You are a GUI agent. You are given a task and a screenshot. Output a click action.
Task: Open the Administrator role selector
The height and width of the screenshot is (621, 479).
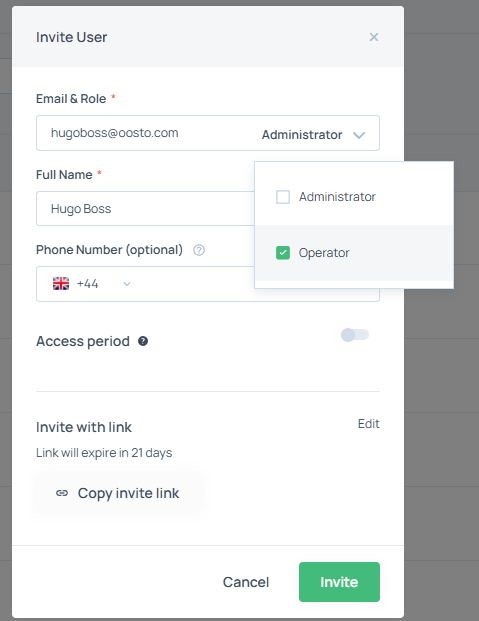point(313,135)
